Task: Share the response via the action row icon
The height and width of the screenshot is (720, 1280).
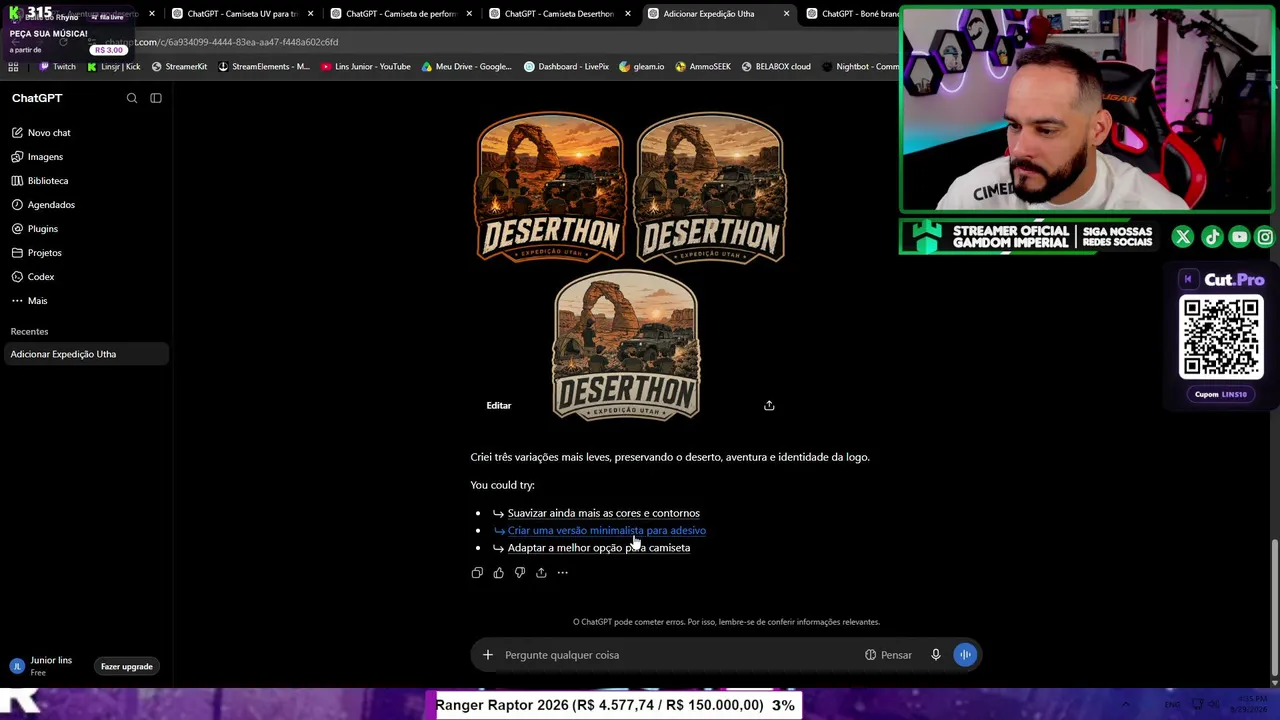Action: pos(541,573)
